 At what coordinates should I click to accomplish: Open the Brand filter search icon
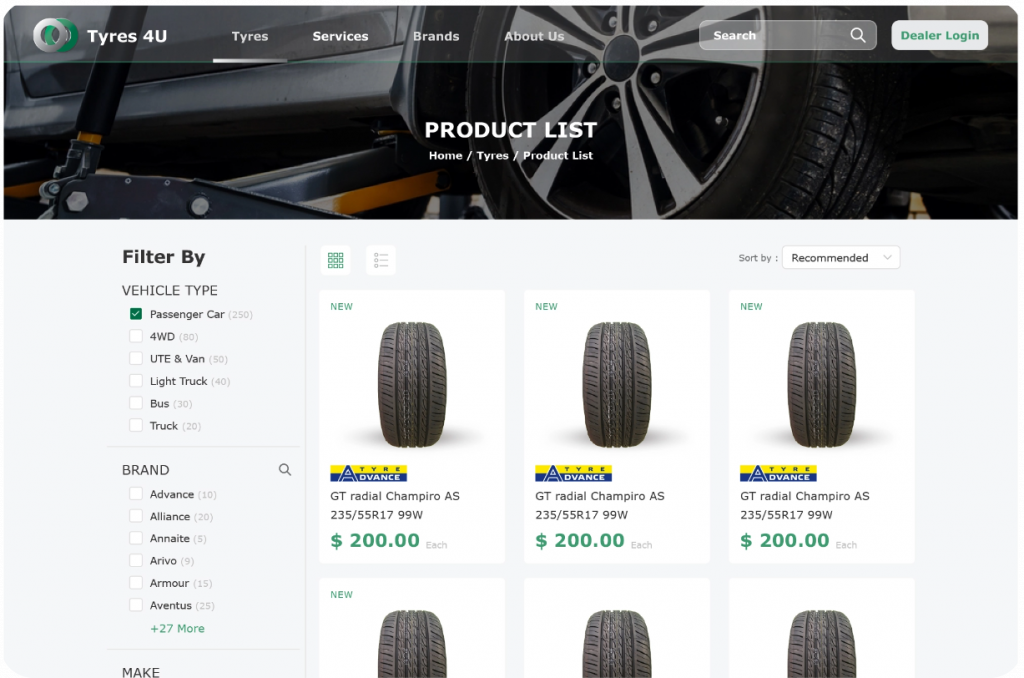[x=285, y=470]
